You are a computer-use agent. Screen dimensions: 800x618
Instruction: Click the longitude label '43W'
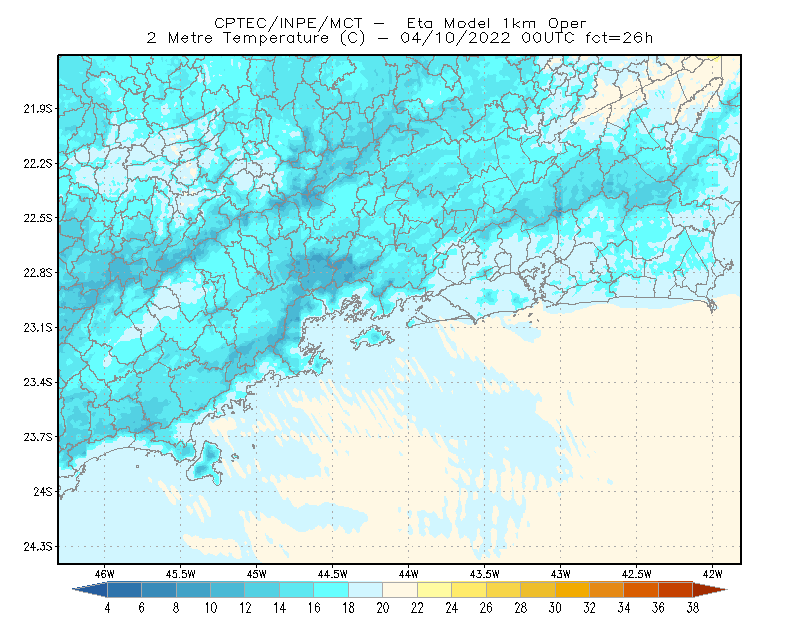click(561, 574)
